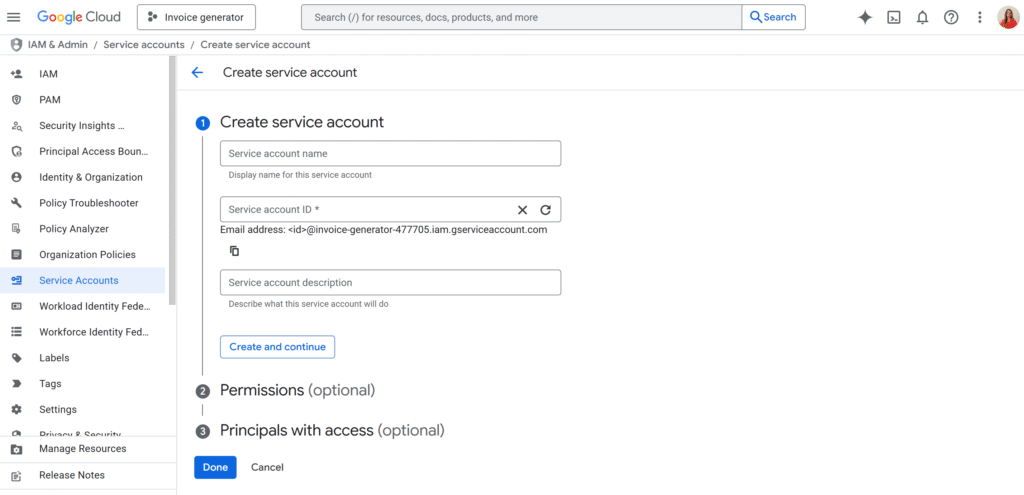The height and width of the screenshot is (495, 1024).
Task: Expand the Permissions (optional) step
Action: tap(297, 390)
